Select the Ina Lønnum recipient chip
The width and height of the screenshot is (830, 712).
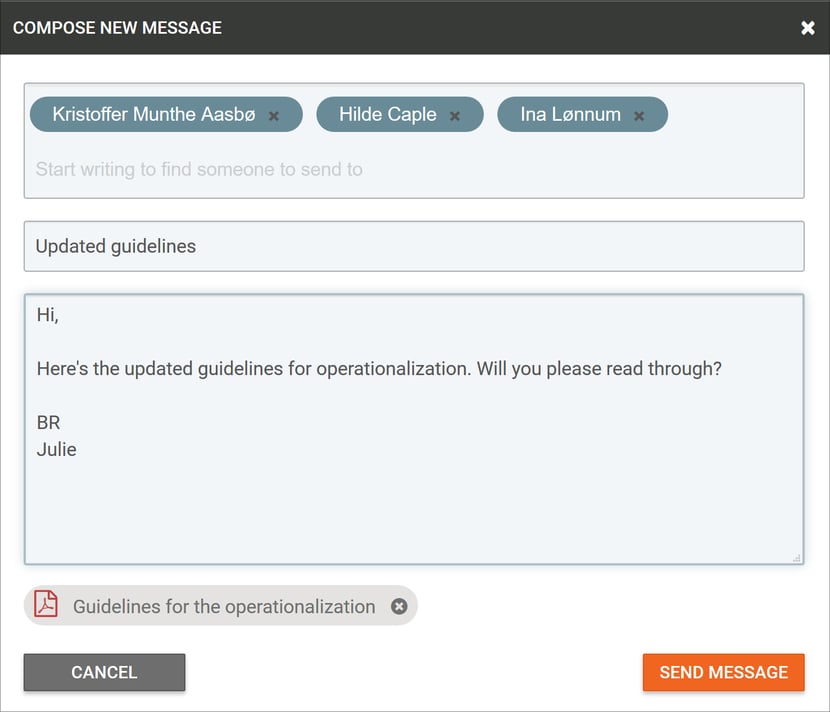tap(570, 114)
